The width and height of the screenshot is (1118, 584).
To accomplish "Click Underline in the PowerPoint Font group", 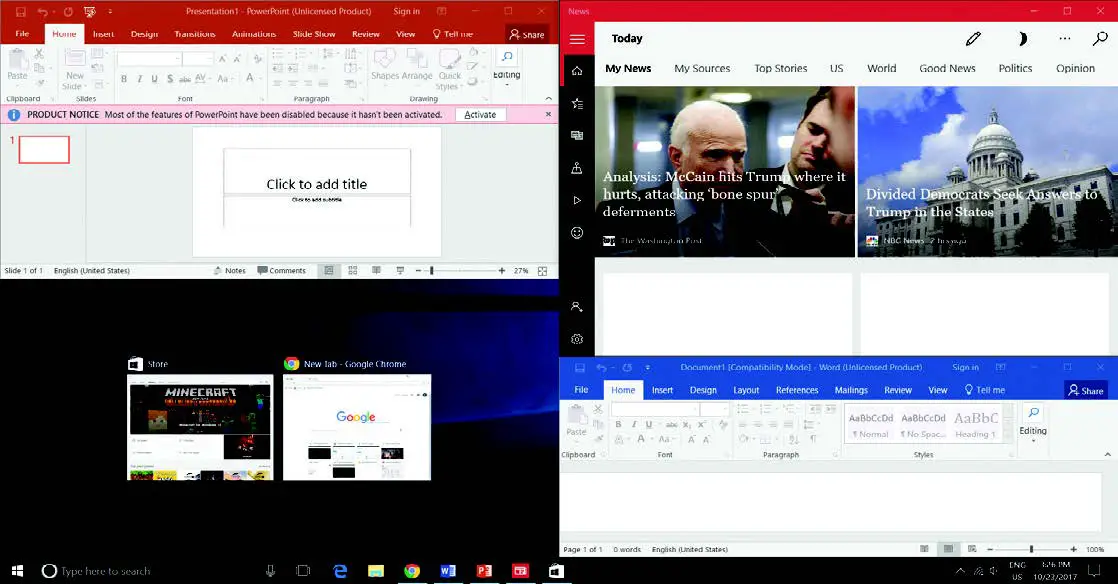I will tap(154, 79).
